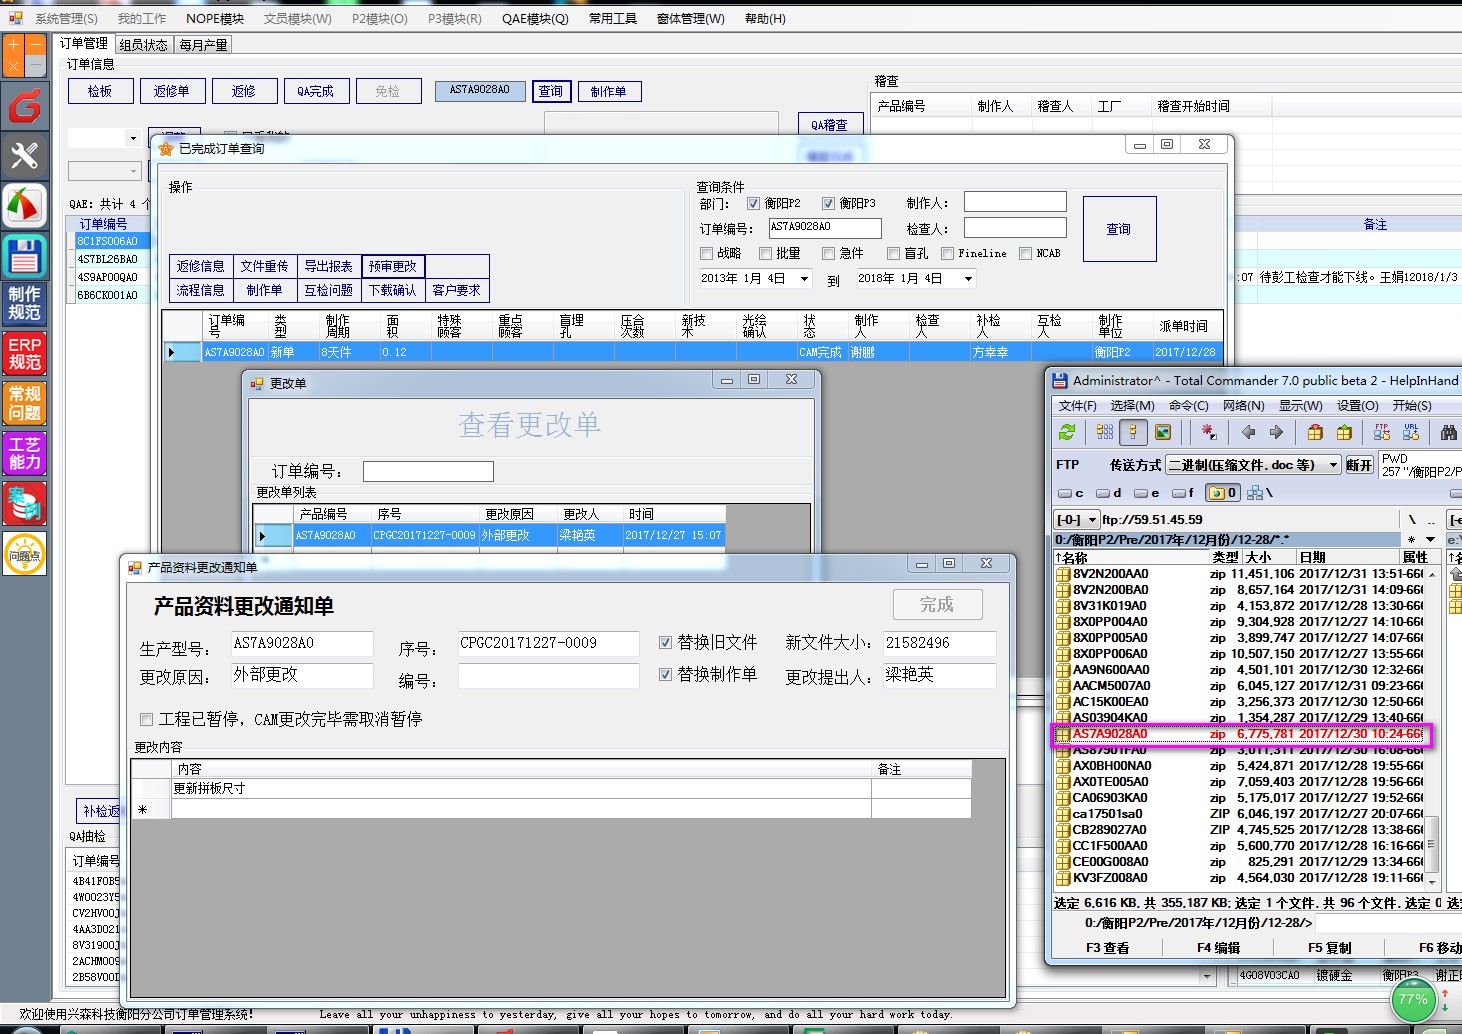Viewport: 1462px width, 1034px height.
Task: Enable the 工程已暂停 checkbox
Action: pos(147,719)
